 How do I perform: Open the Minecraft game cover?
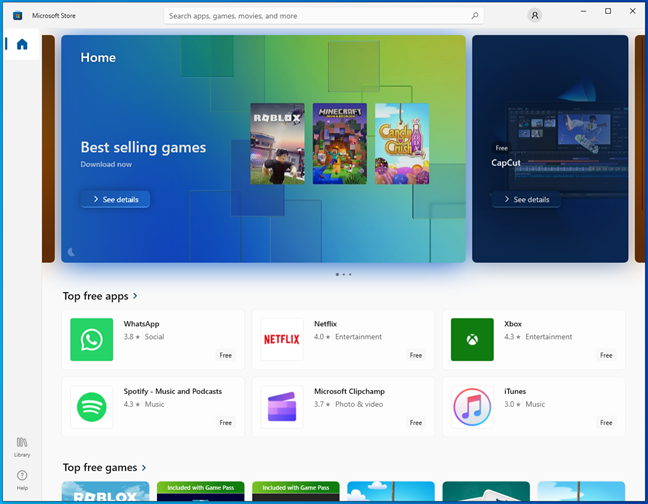pyautogui.click(x=340, y=144)
